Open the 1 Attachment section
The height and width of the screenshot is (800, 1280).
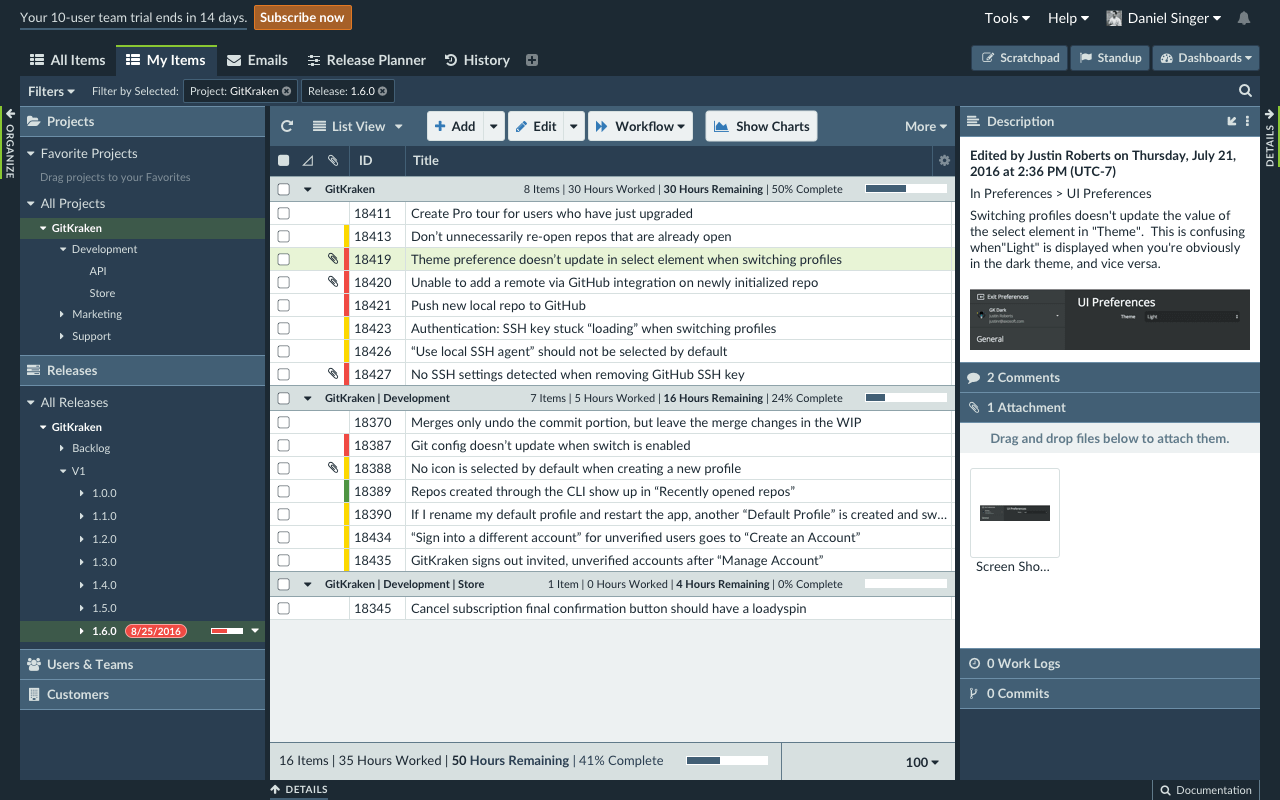click(1110, 407)
